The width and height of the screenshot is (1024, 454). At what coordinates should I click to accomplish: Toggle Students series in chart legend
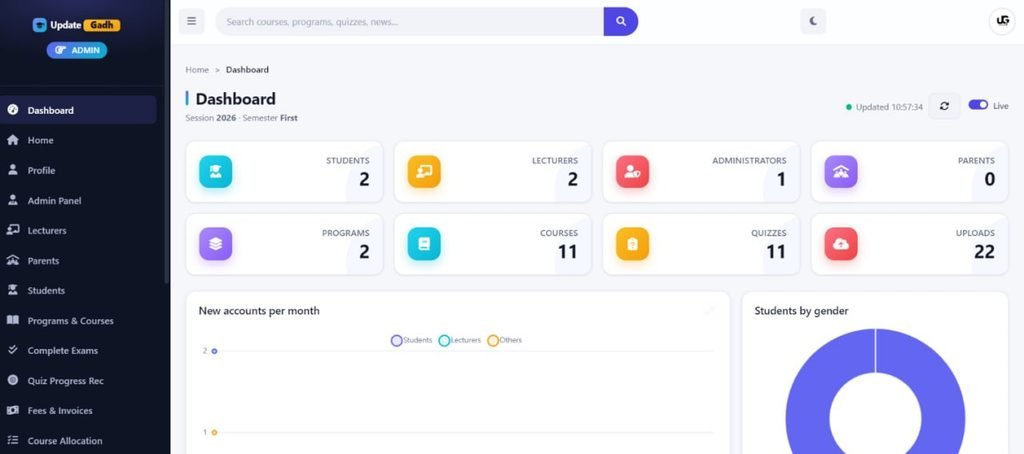tap(411, 340)
